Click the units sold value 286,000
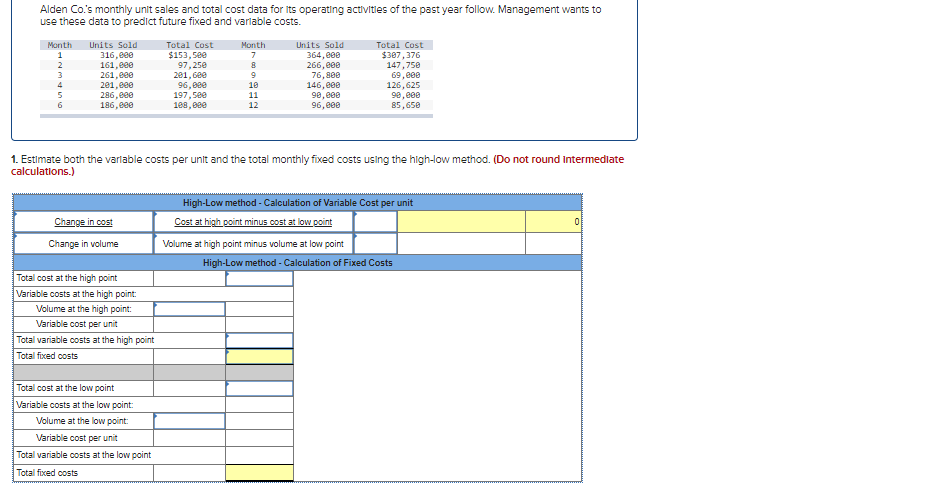 [116, 95]
